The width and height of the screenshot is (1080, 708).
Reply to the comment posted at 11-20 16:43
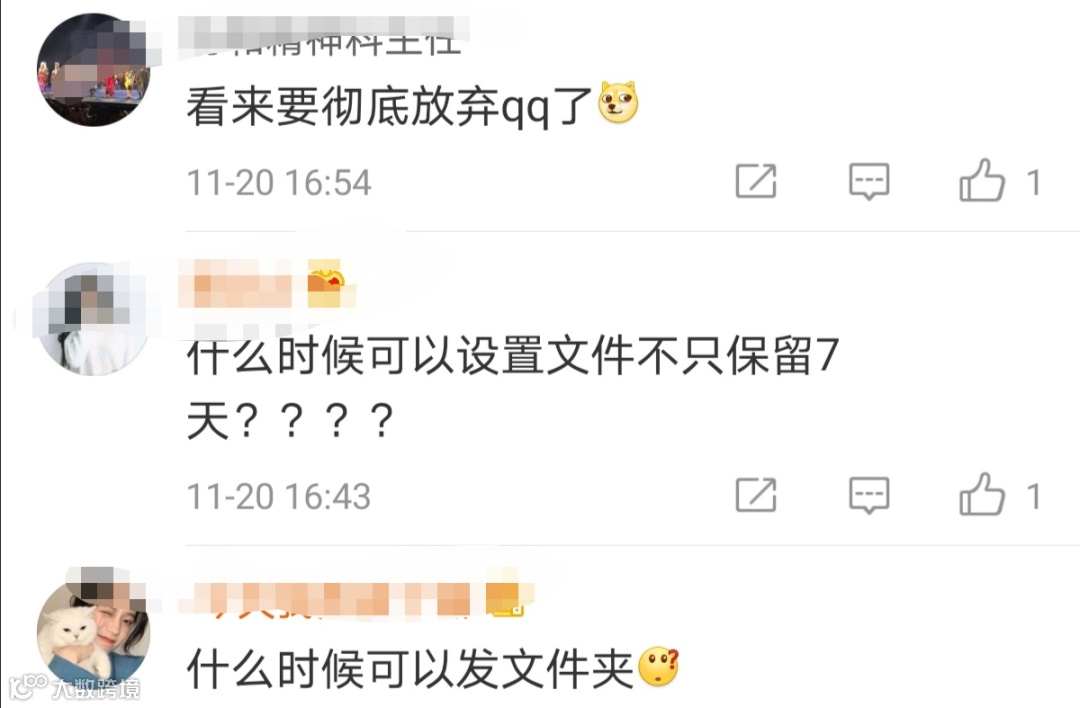coord(869,495)
